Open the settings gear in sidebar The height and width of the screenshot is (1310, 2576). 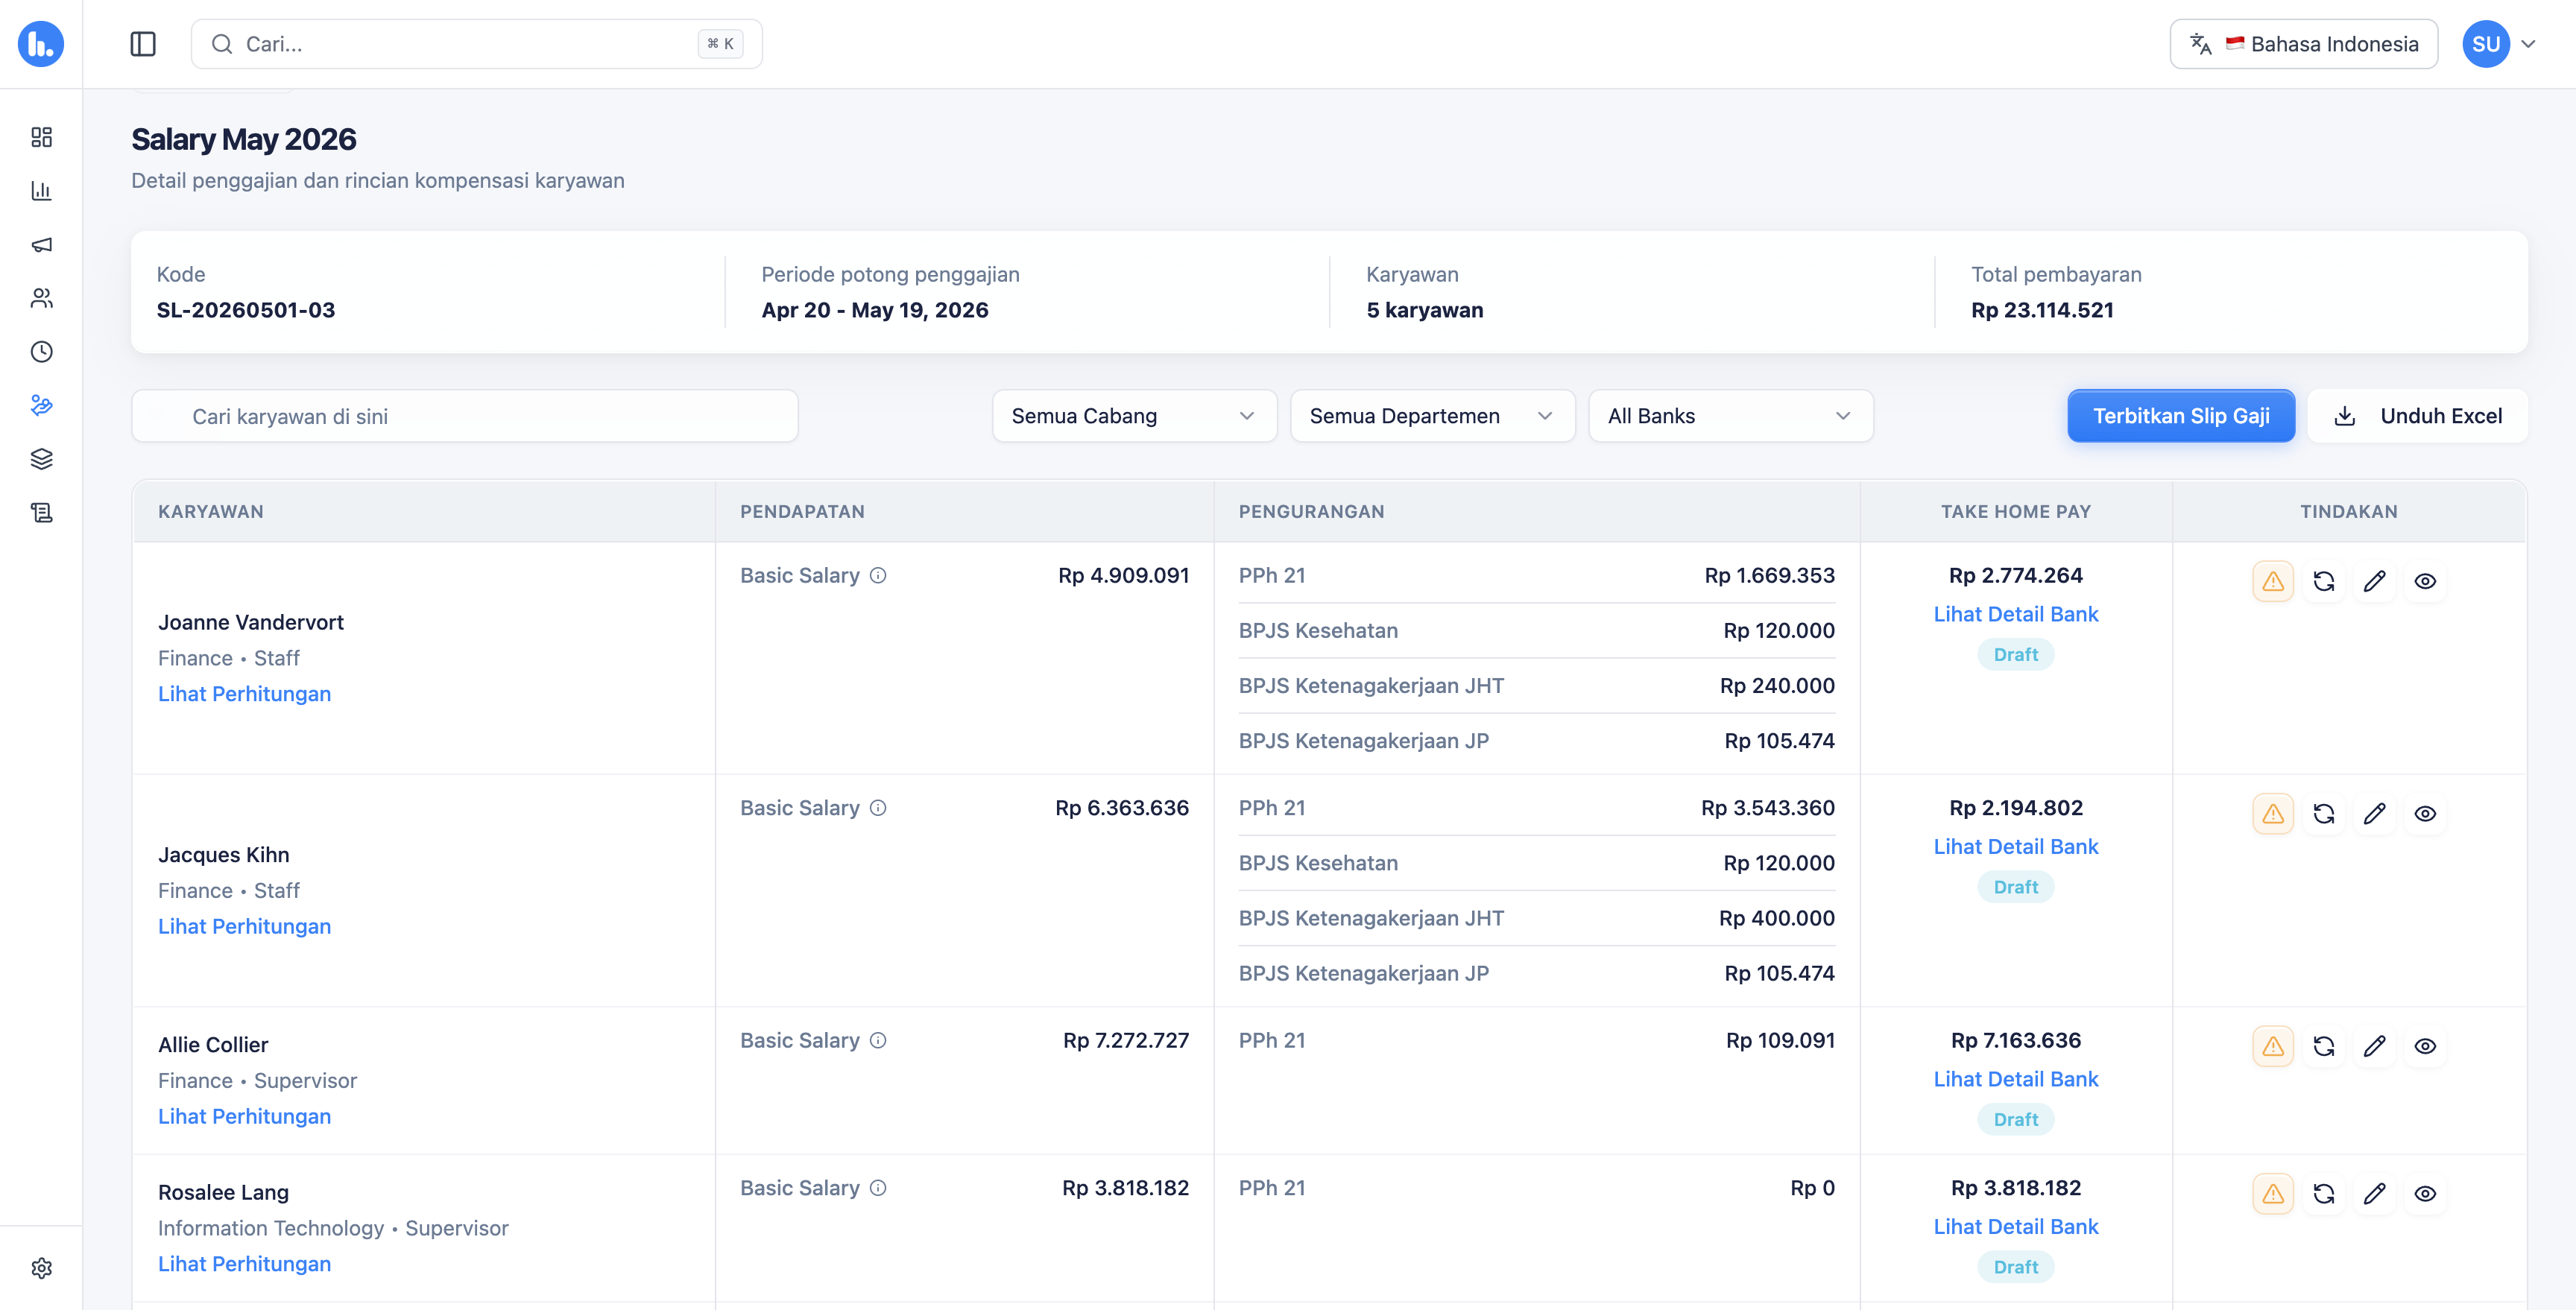point(41,1268)
